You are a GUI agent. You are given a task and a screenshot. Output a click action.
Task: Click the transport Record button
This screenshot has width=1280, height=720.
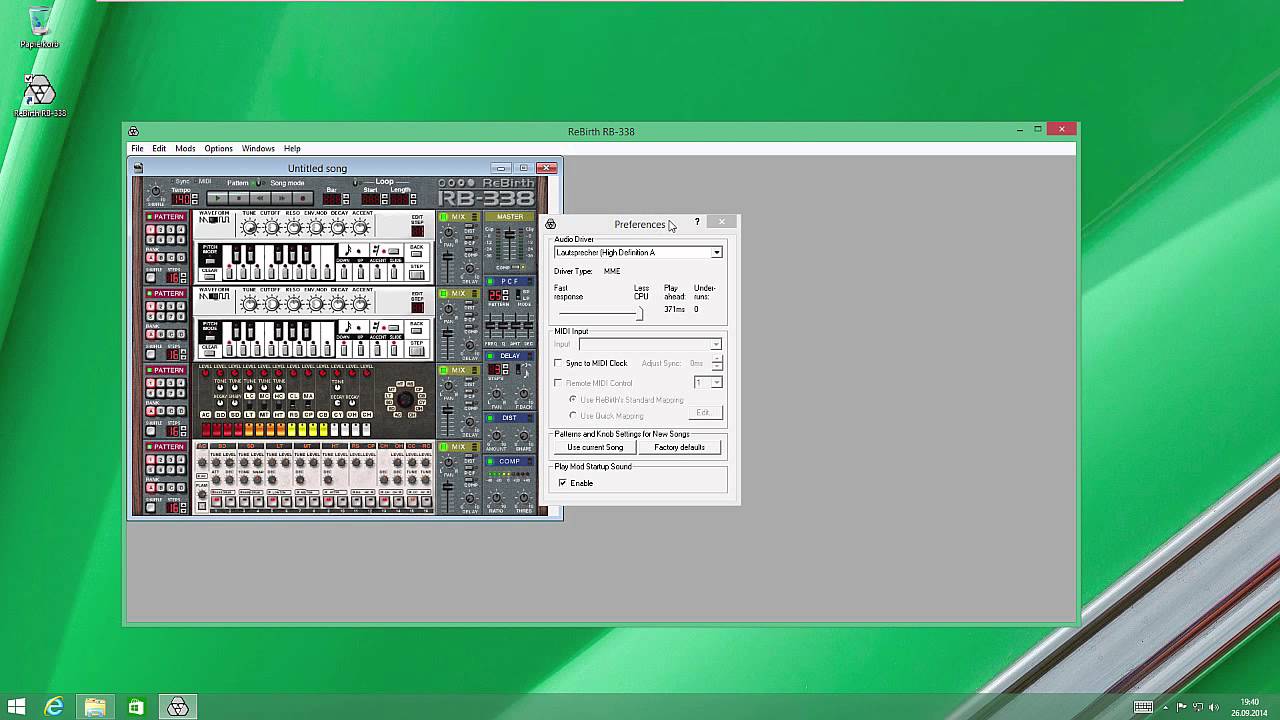tap(303, 198)
